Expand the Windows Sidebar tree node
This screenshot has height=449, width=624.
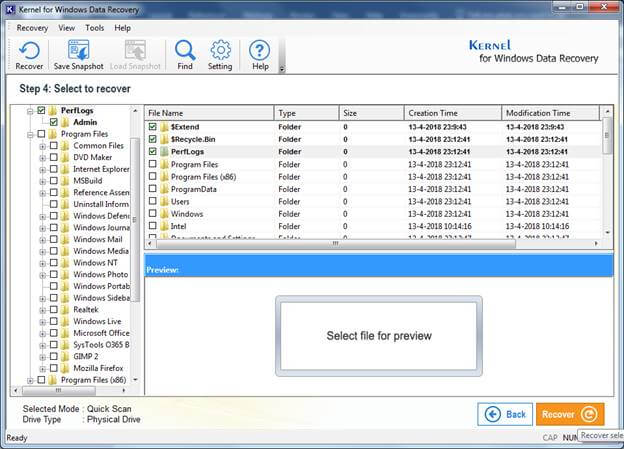pyautogui.click(x=43, y=299)
